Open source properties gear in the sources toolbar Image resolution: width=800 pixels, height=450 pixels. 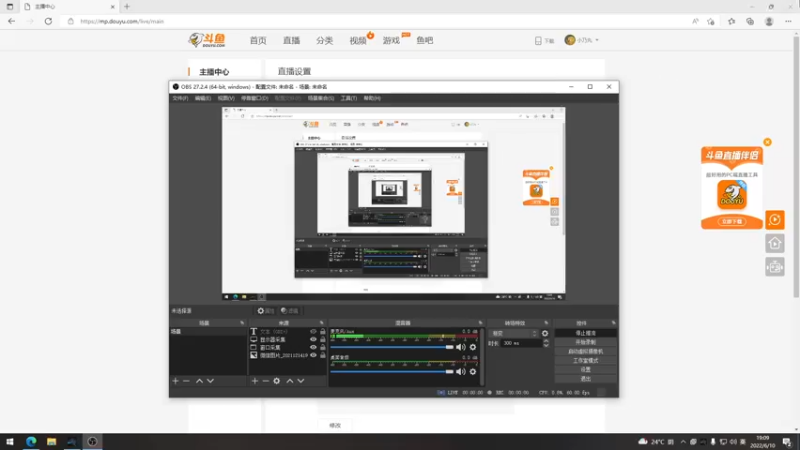(277, 381)
